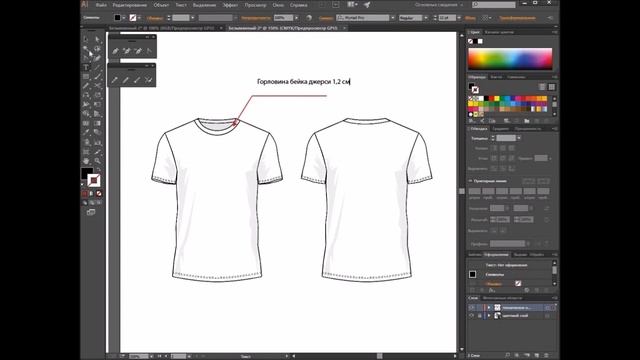
Task: Select the Rotate tool
Action: (86, 95)
